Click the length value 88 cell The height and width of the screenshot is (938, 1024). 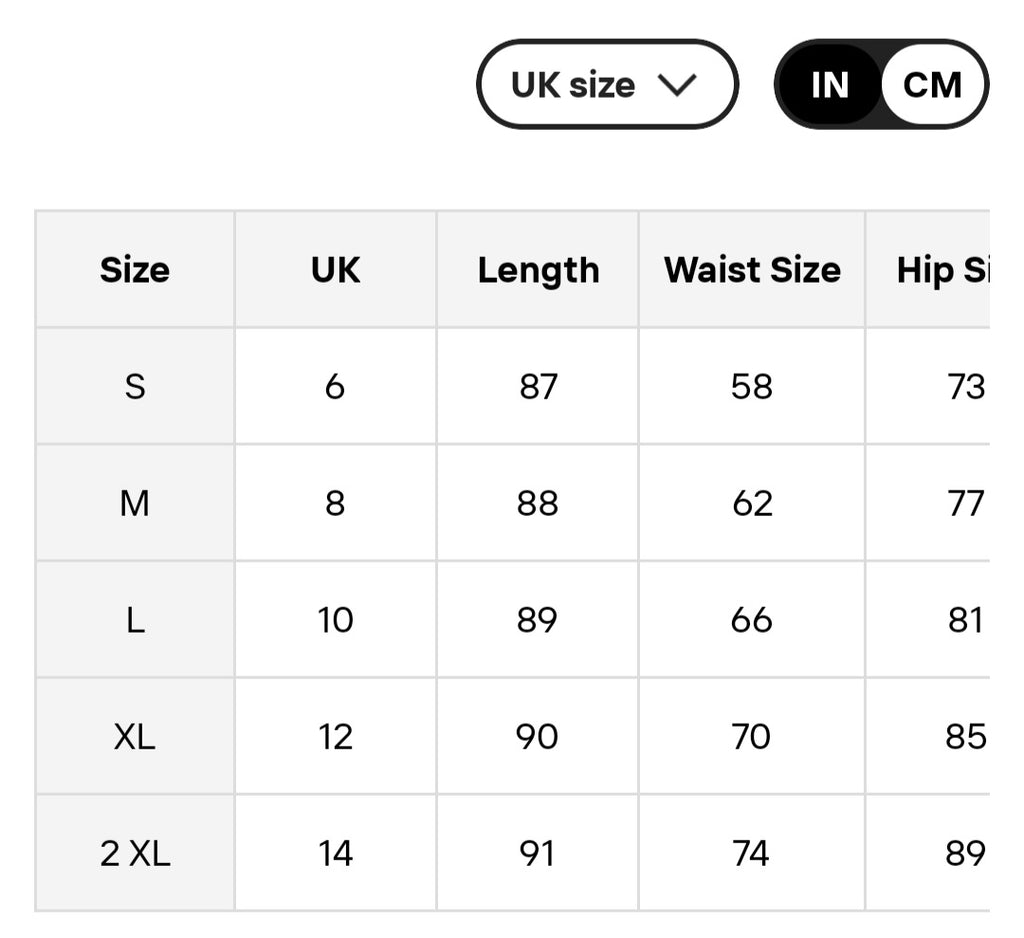538,503
